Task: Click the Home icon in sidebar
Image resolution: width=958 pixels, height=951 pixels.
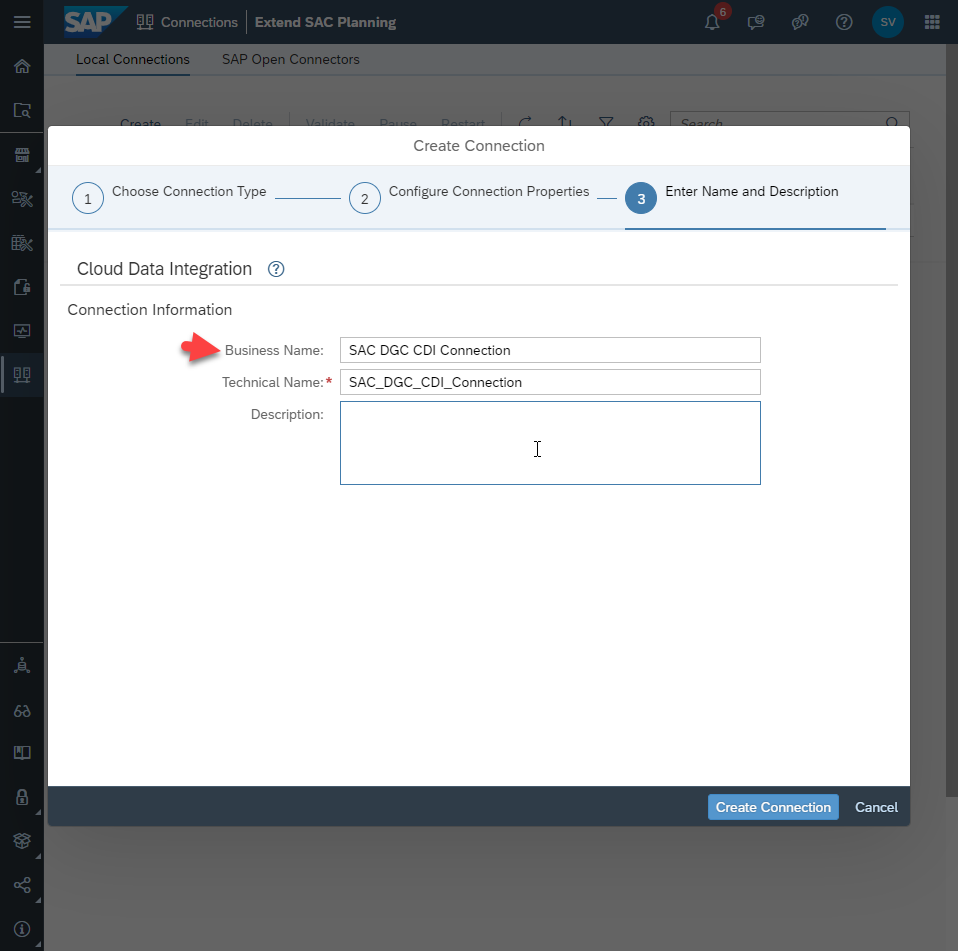Action: [x=22, y=66]
